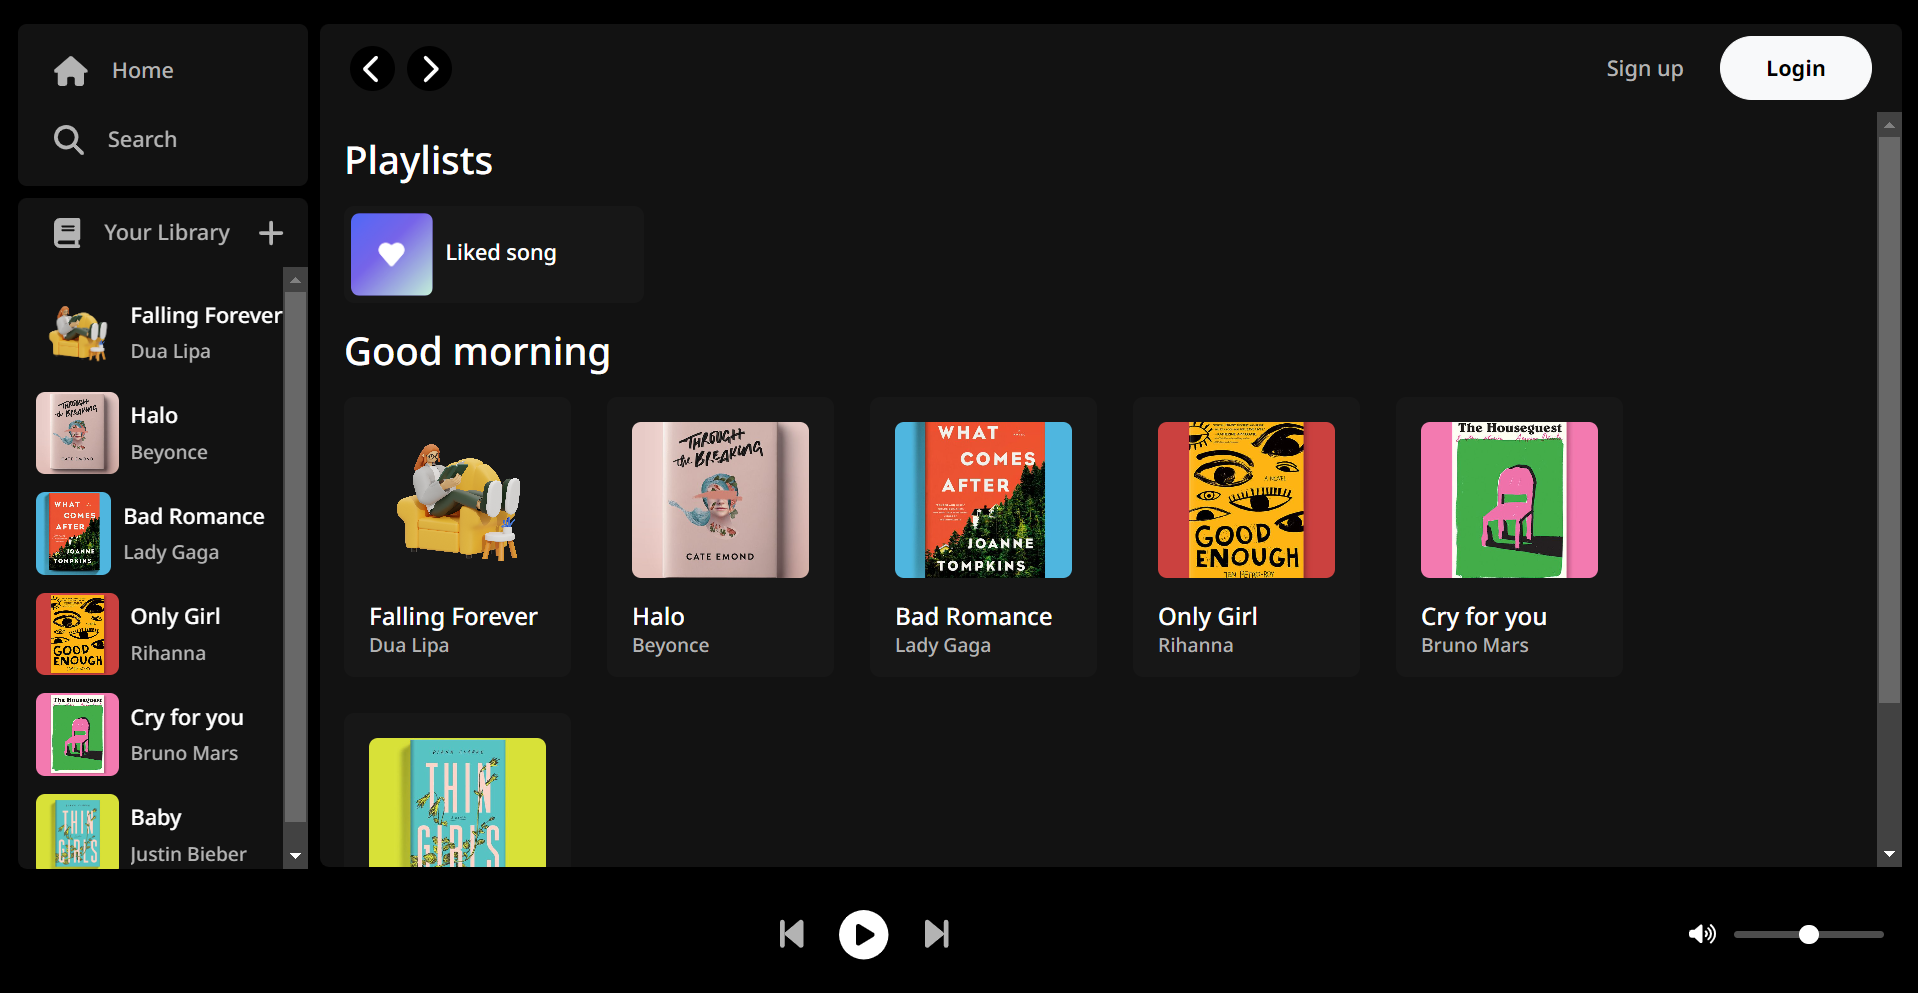Open Home in the sidebar
Image resolution: width=1918 pixels, height=993 pixels.
point(143,70)
